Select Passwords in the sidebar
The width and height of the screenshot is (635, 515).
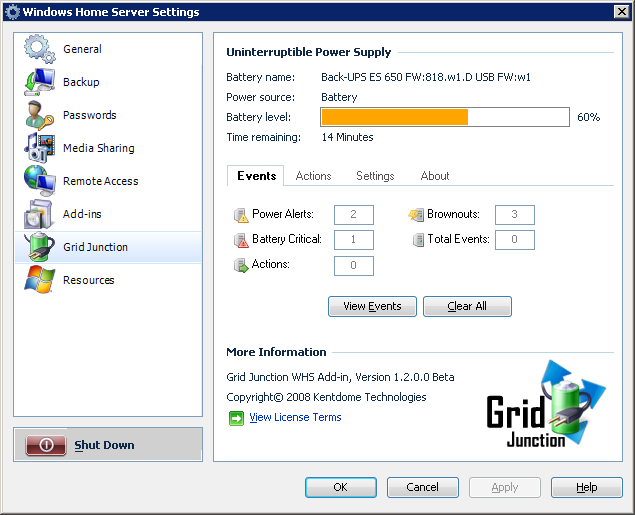point(108,115)
